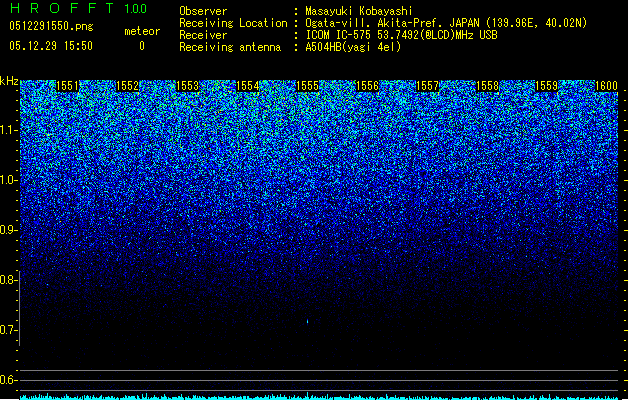
Task: Click the 1552 time marker
Action: pyautogui.click(x=127, y=86)
